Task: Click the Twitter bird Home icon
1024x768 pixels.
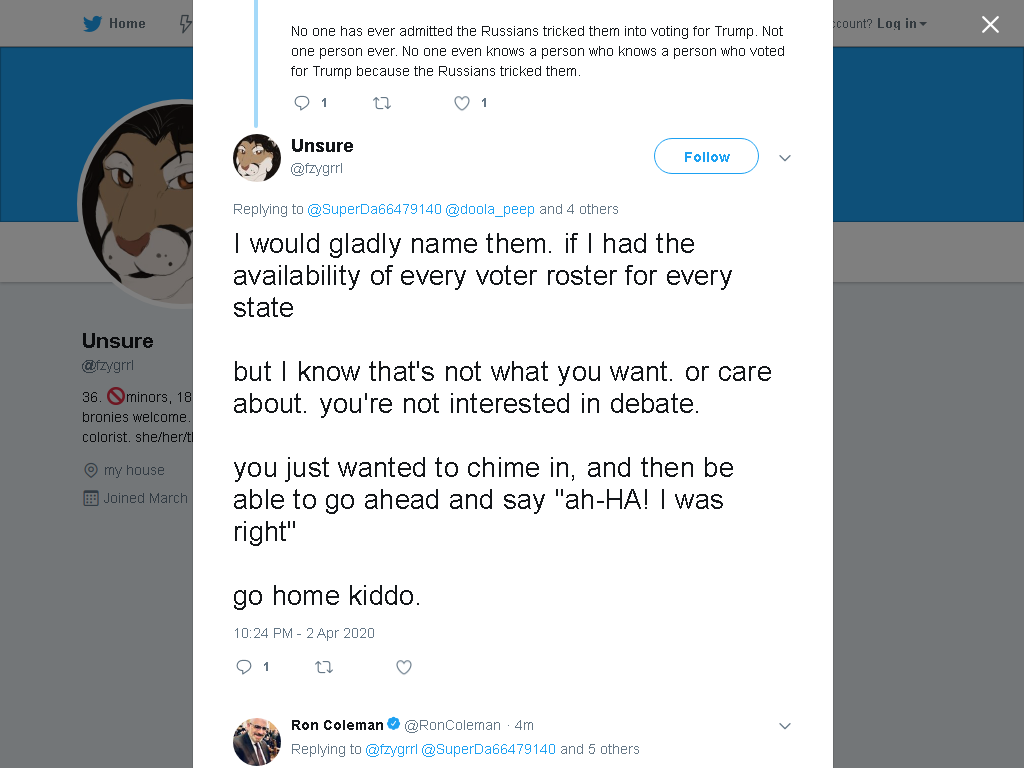Action: [93, 24]
